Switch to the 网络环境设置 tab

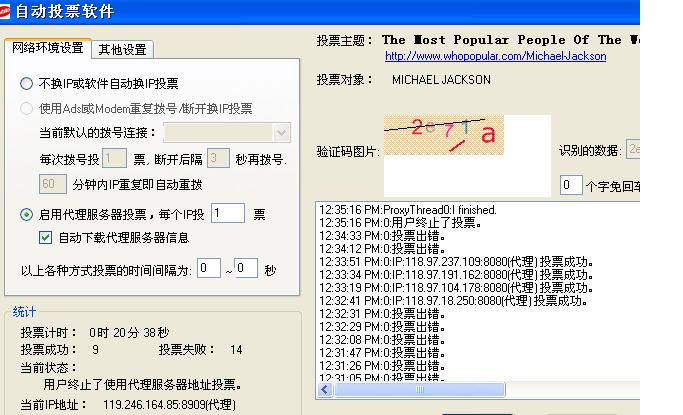[47, 48]
